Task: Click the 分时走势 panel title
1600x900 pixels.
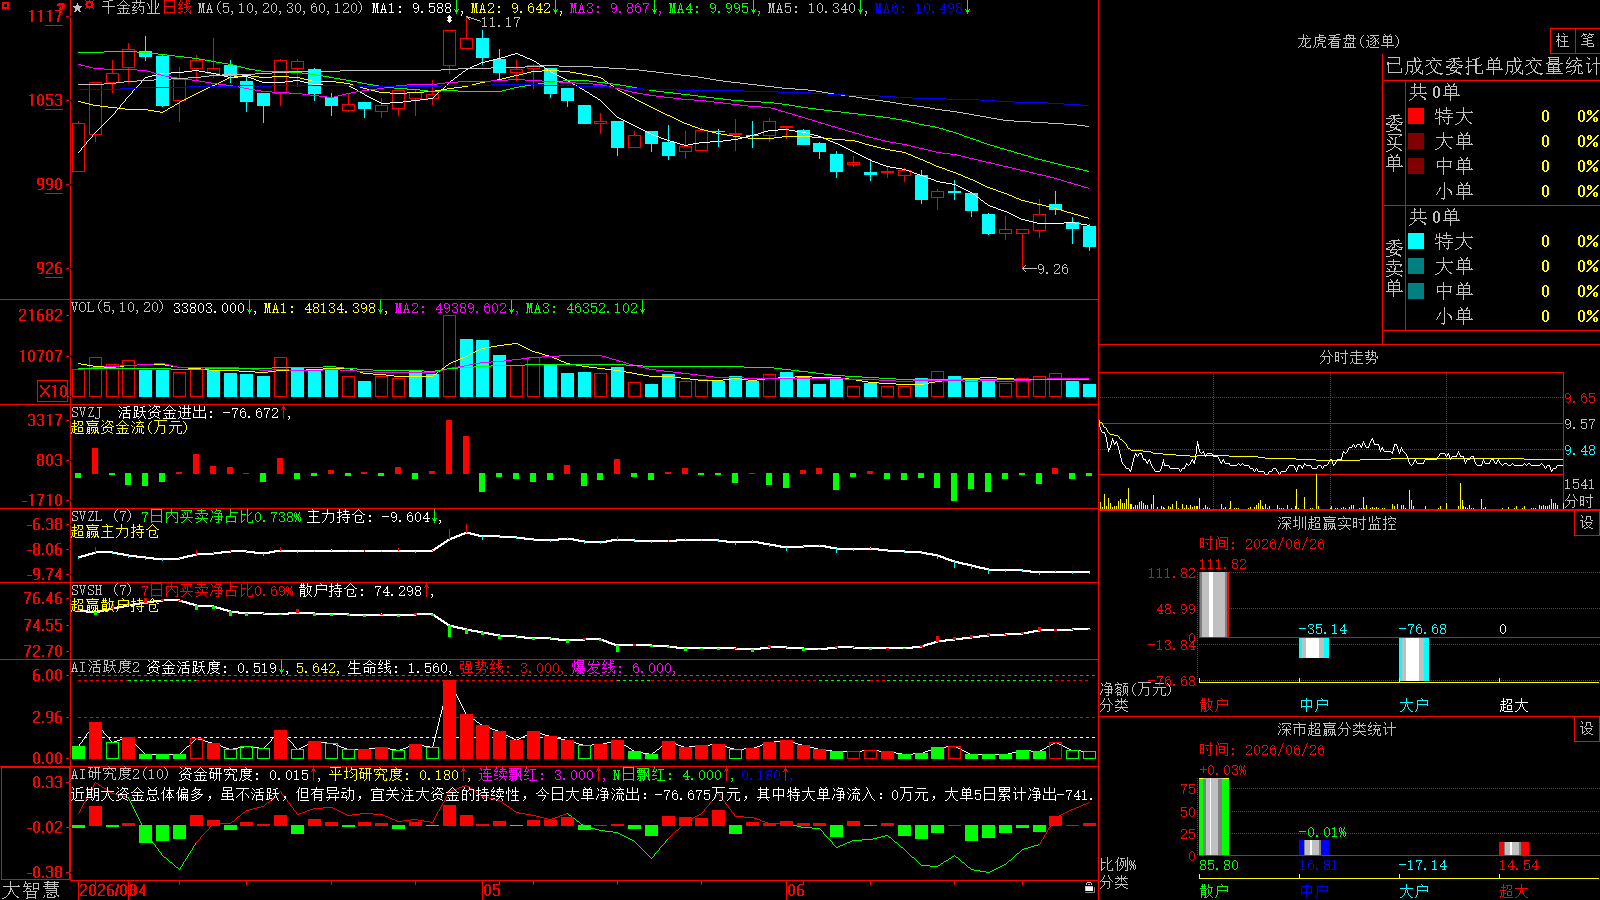Action: pos(1349,357)
